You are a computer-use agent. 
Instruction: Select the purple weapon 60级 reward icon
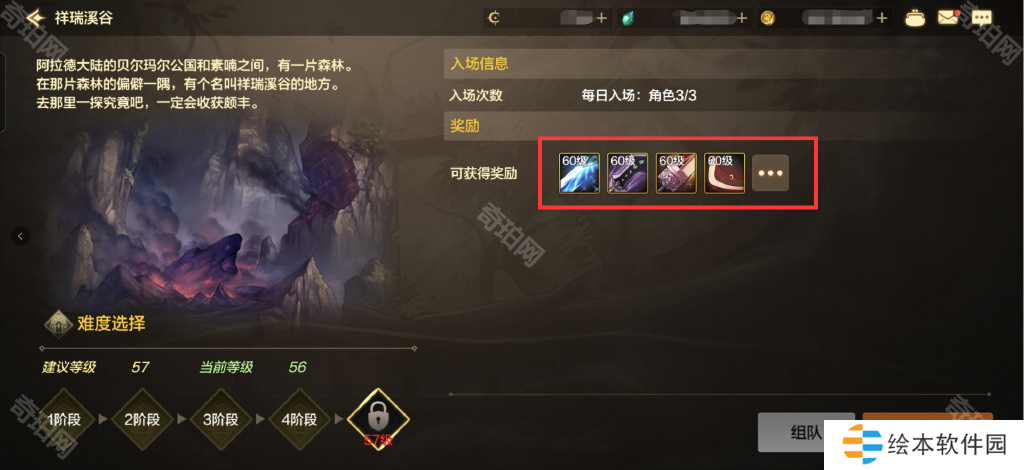pyautogui.click(x=627, y=173)
